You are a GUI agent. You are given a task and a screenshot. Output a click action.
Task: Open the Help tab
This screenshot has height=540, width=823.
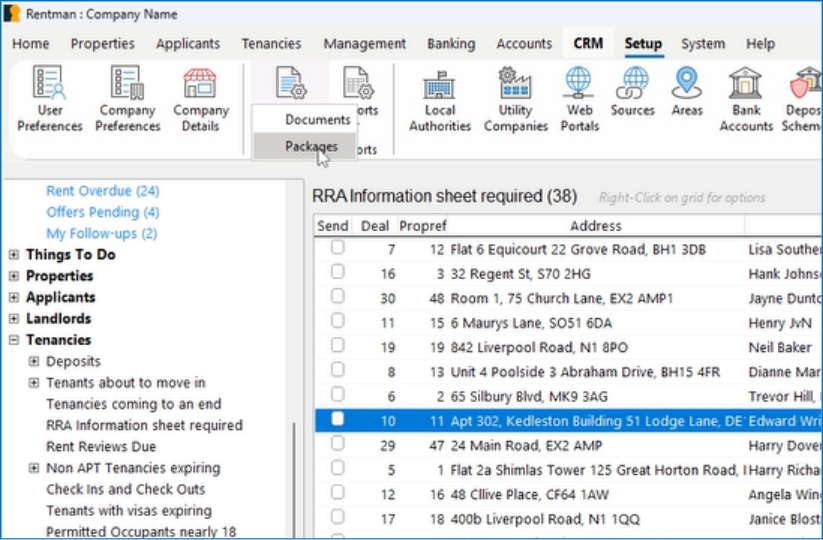tap(761, 44)
